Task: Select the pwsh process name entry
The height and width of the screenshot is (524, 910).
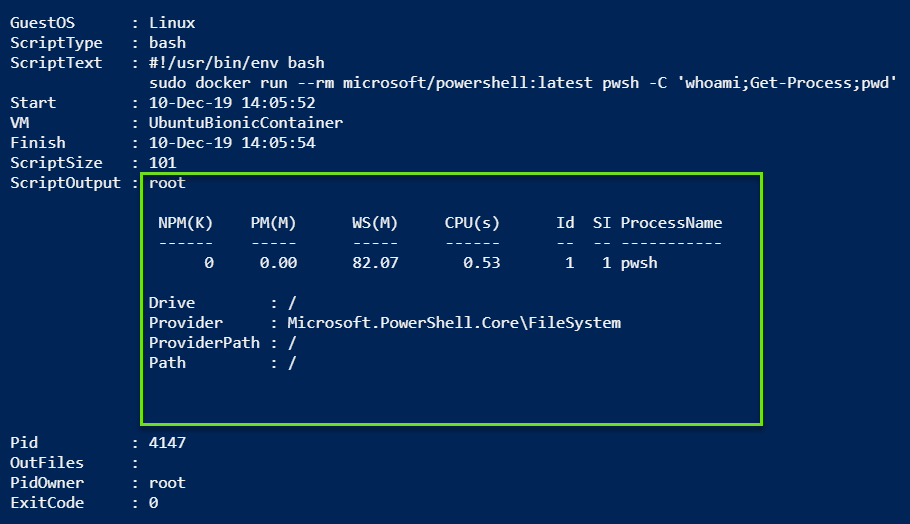Action: 639,263
